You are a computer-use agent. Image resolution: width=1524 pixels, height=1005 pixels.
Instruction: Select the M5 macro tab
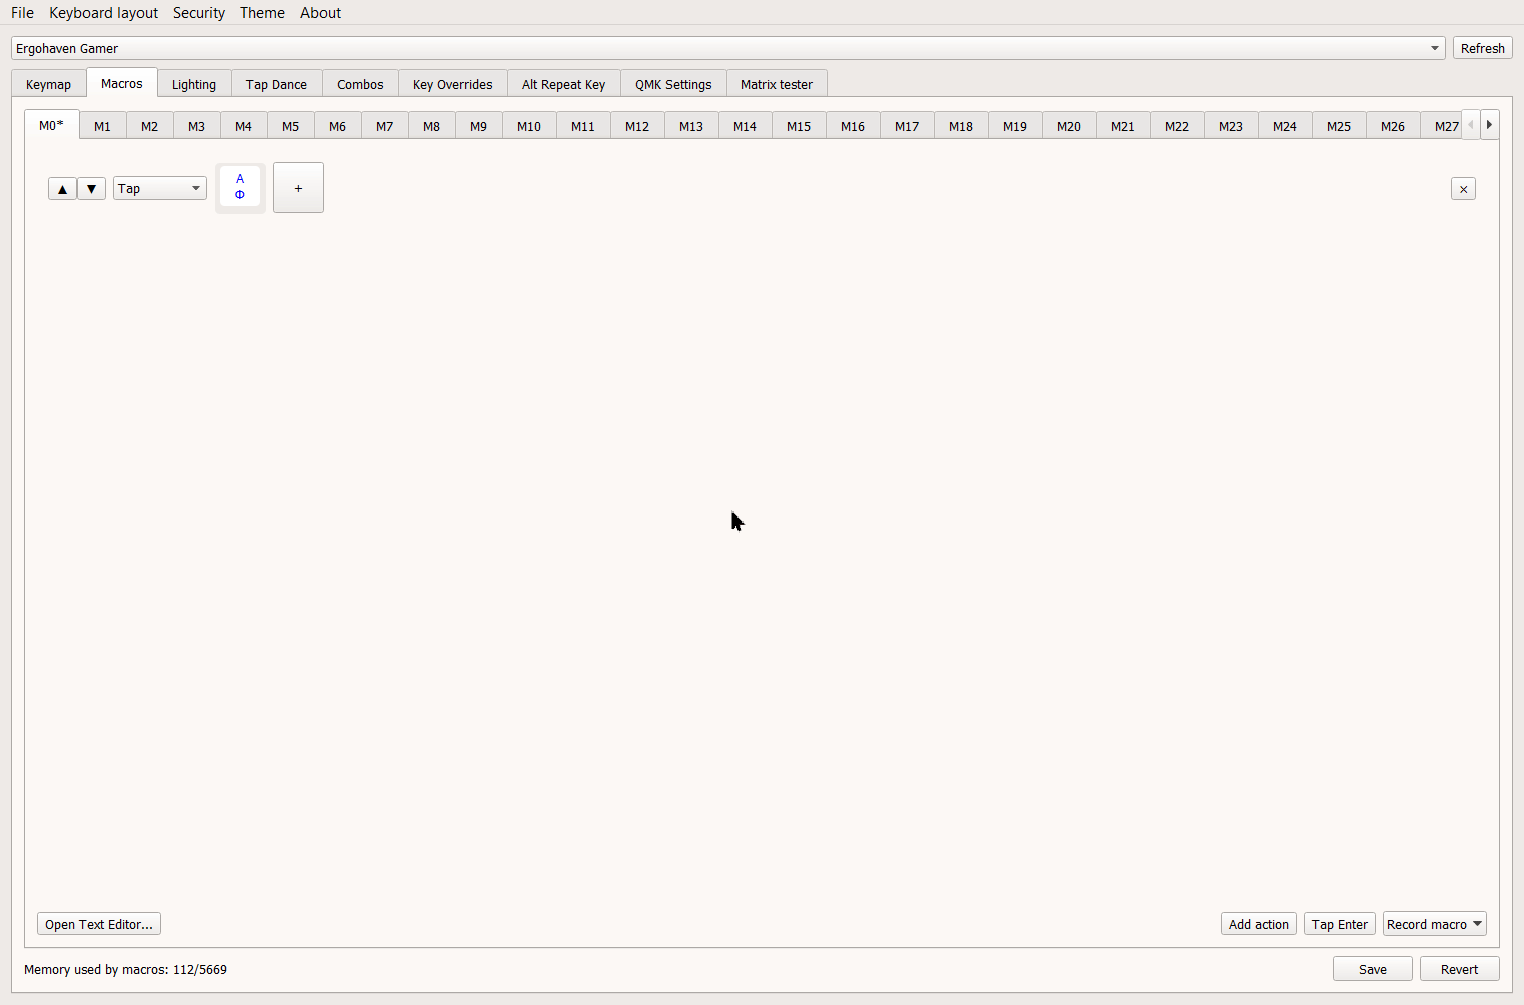(290, 127)
